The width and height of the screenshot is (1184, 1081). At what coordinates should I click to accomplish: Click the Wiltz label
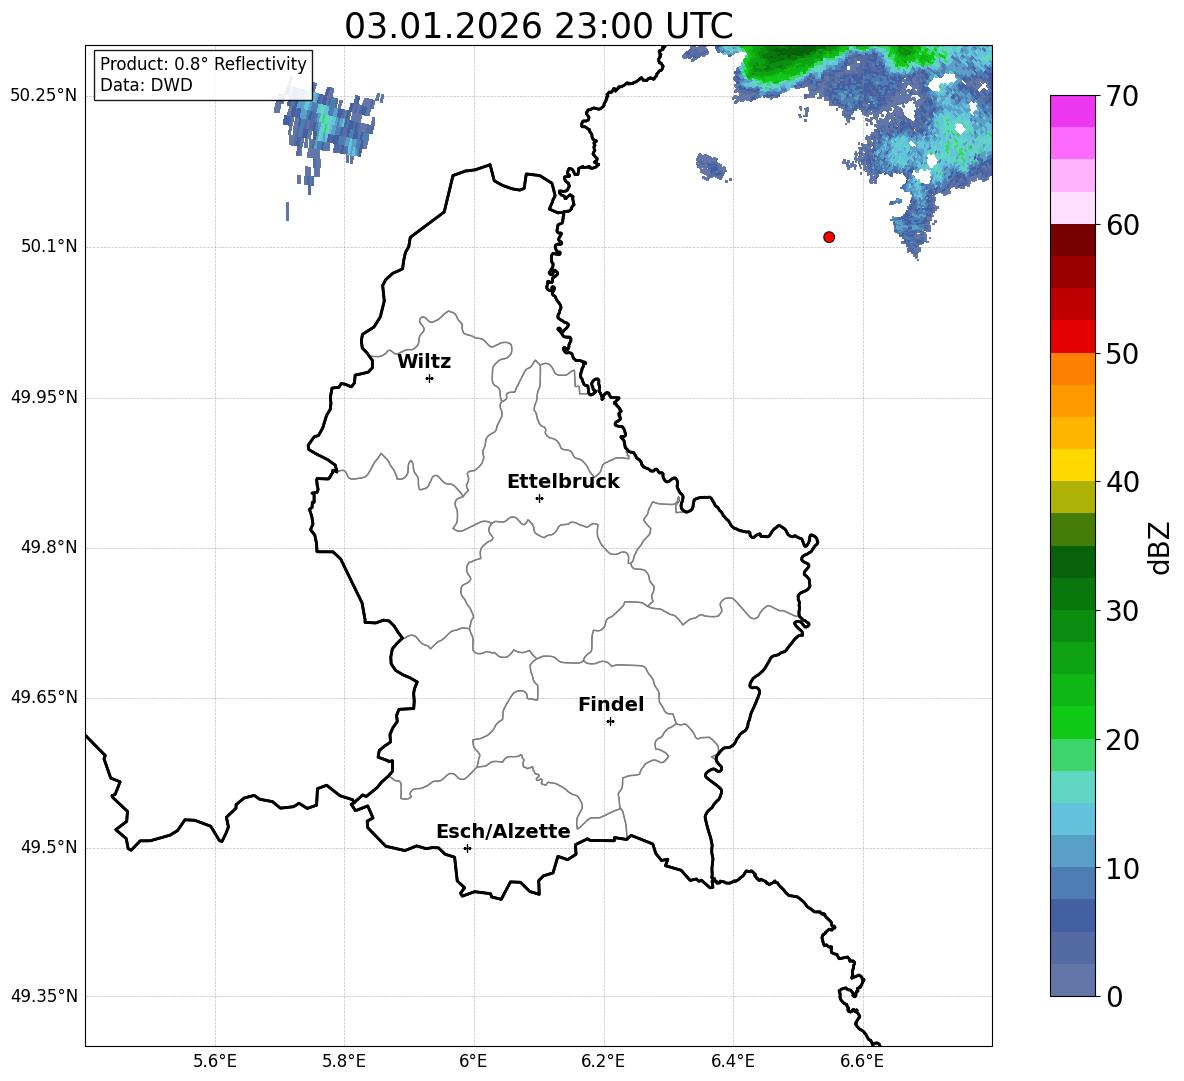click(424, 362)
